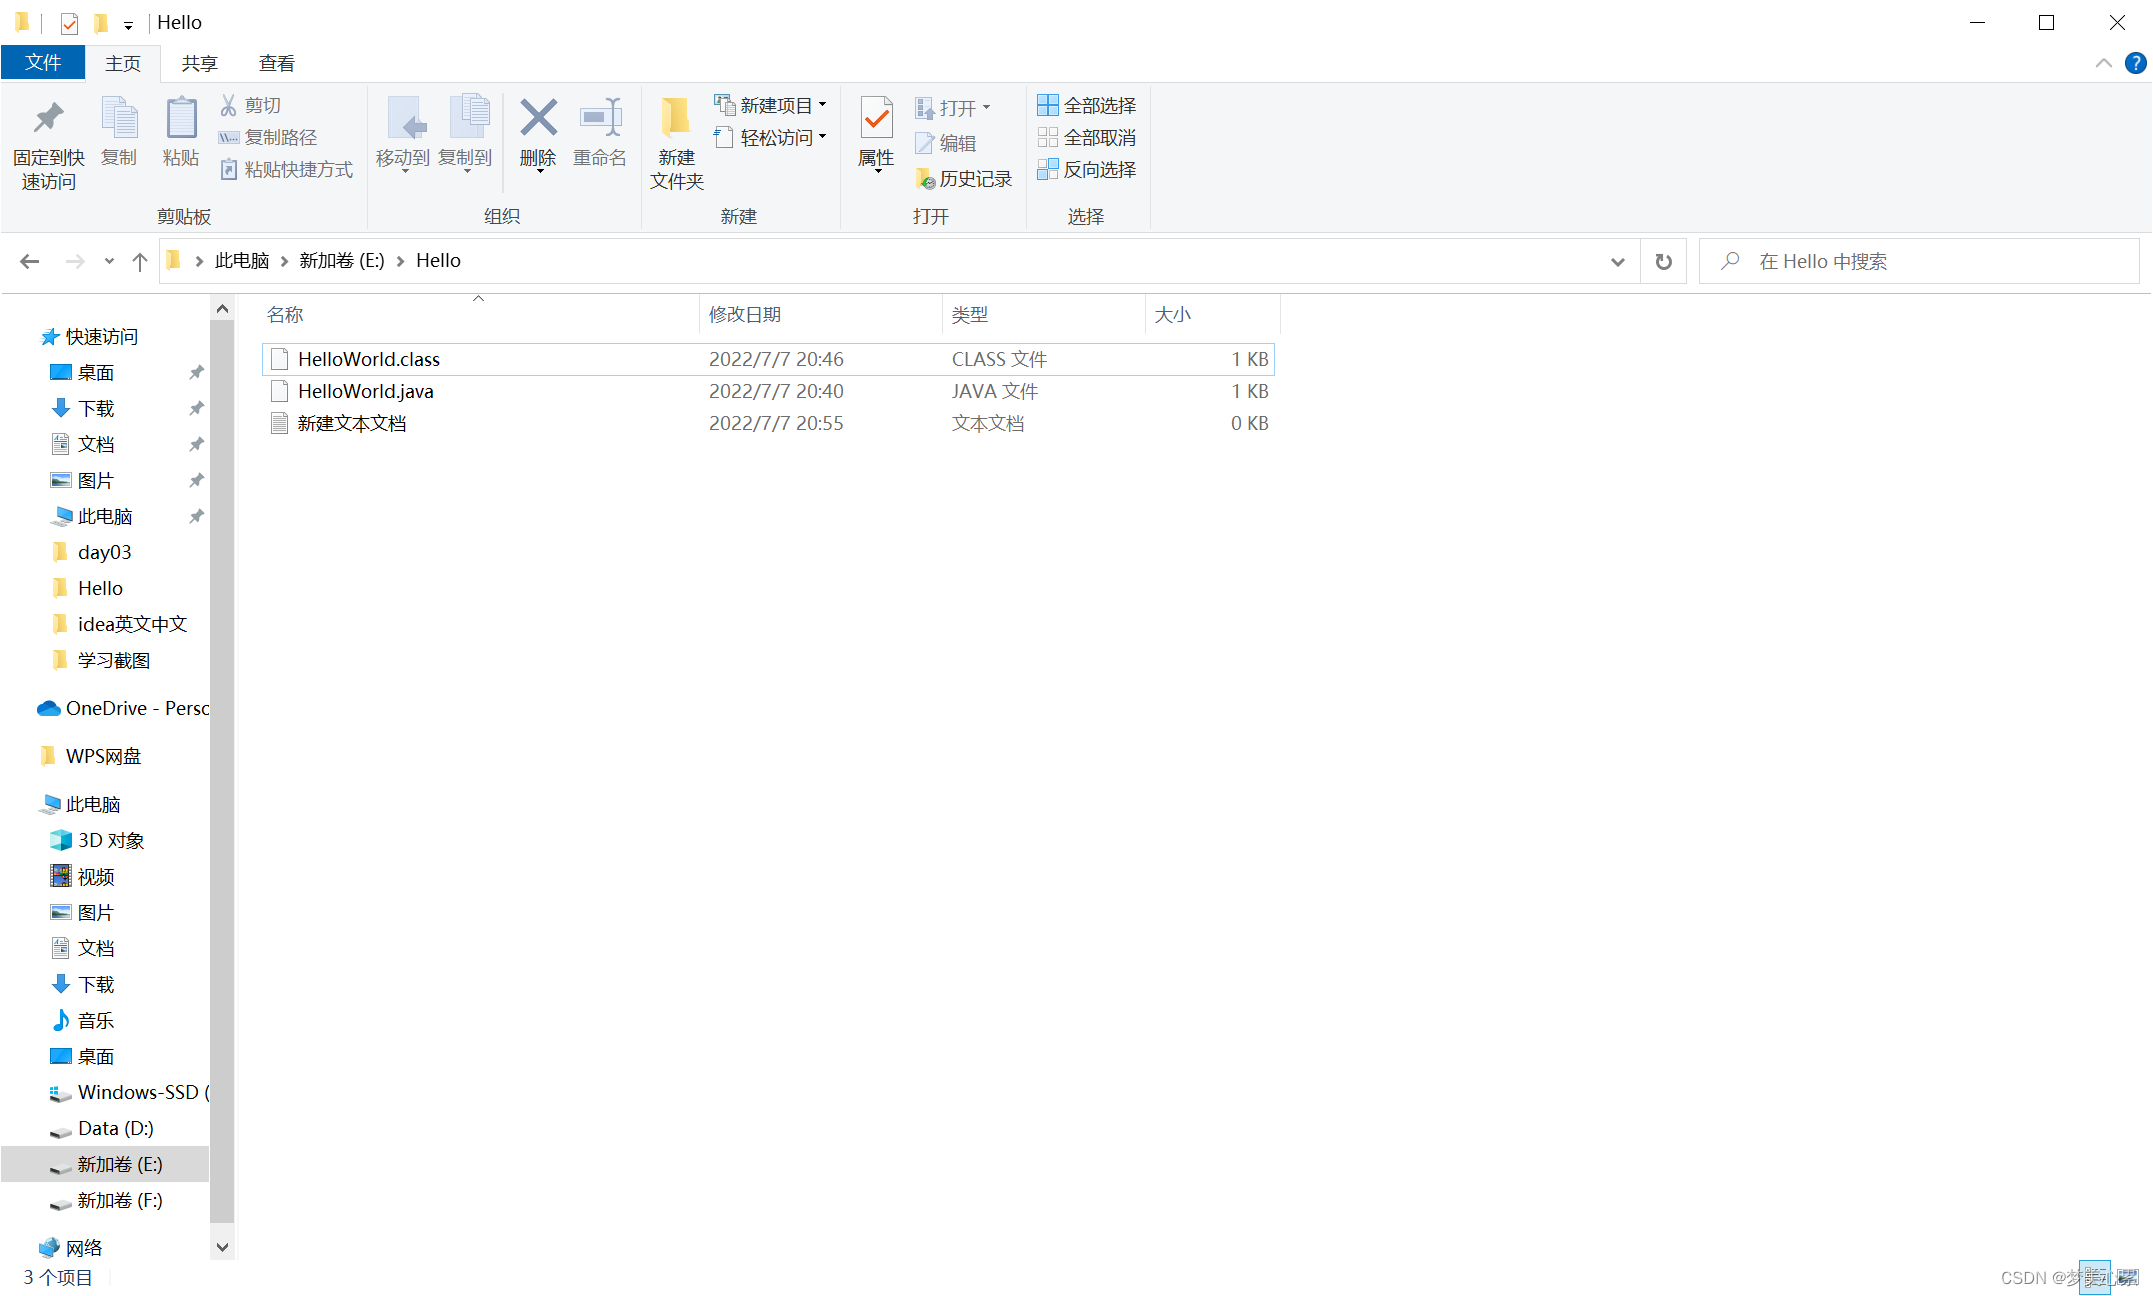Click Paste shortcut (粘贴快捷方式)

coord(287,169)
